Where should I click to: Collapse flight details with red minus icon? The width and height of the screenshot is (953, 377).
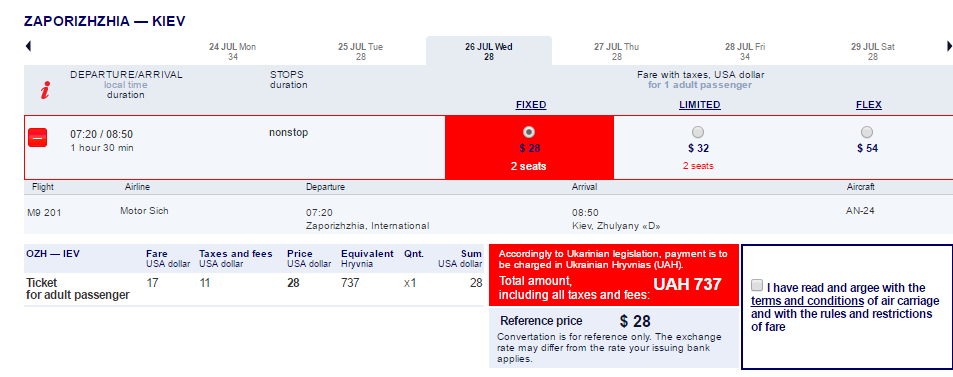point(38,138)
